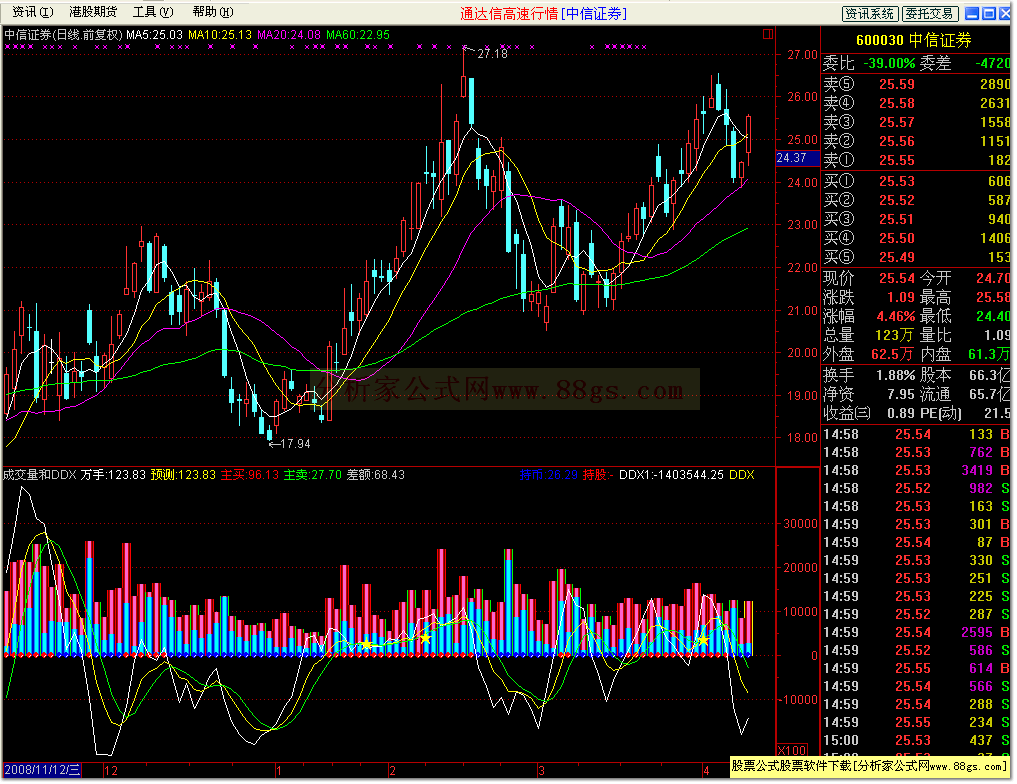Select the 卖① 25.55 order row

[916, 160]
